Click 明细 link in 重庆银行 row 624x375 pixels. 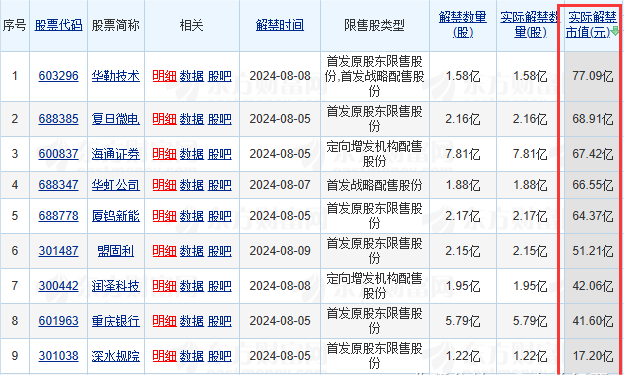(164, 321)
